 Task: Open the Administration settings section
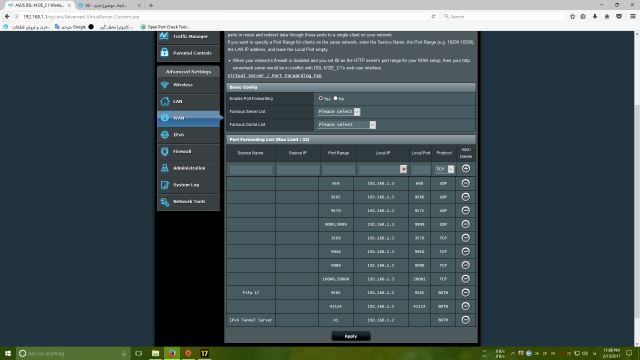point(188,168)
